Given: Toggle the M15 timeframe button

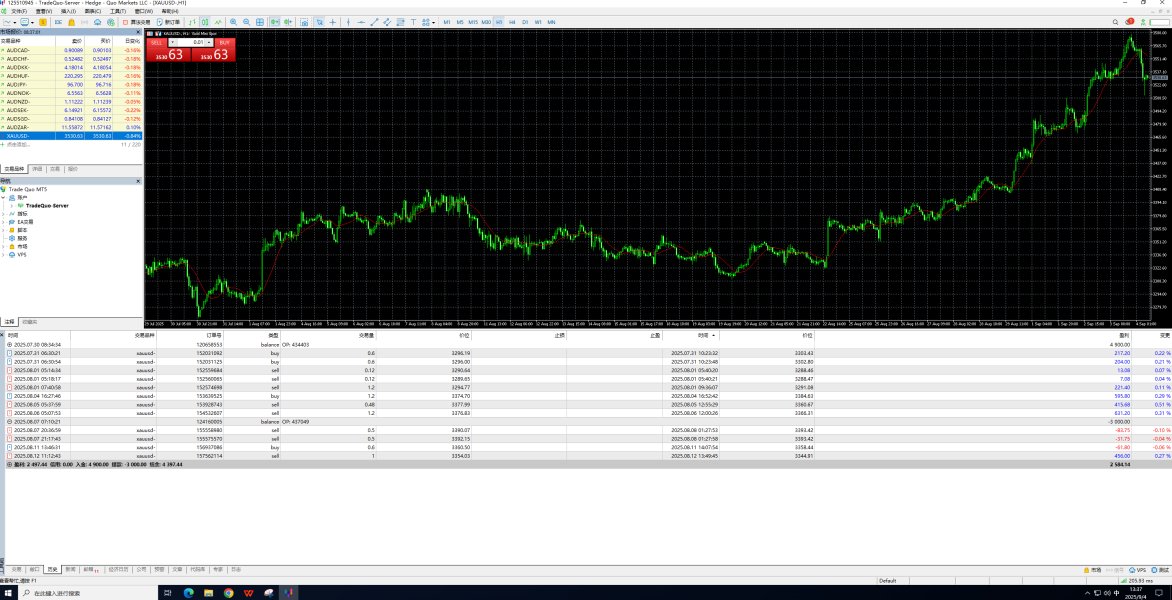Looking at the screenshot, I should click(x=473, y=21).
